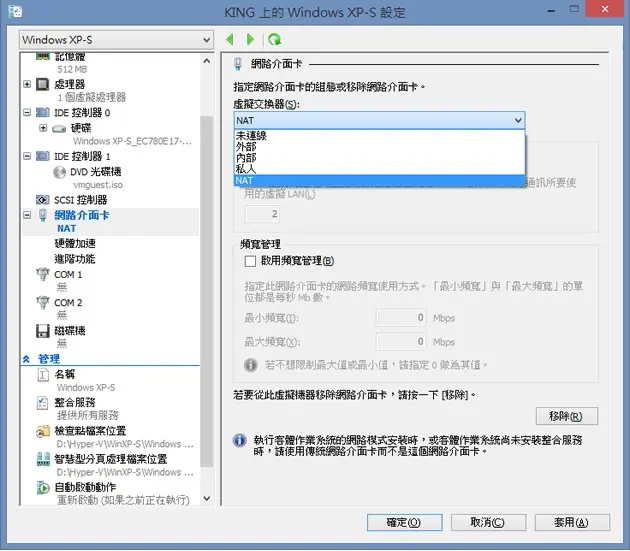Select the 磁碟機 floppy drive icon
The image size is (630, 551).
[43, 331]
